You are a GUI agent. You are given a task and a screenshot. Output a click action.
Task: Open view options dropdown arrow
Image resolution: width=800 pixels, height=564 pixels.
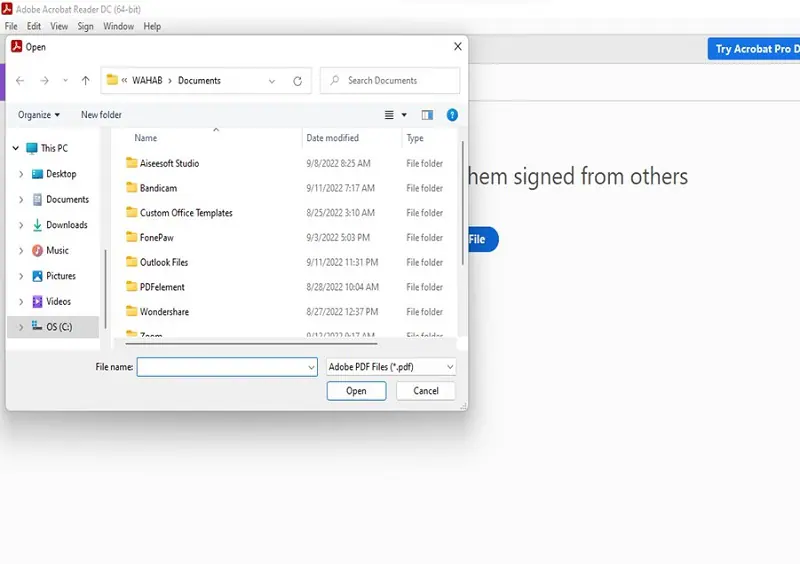[x=404, y=115]
